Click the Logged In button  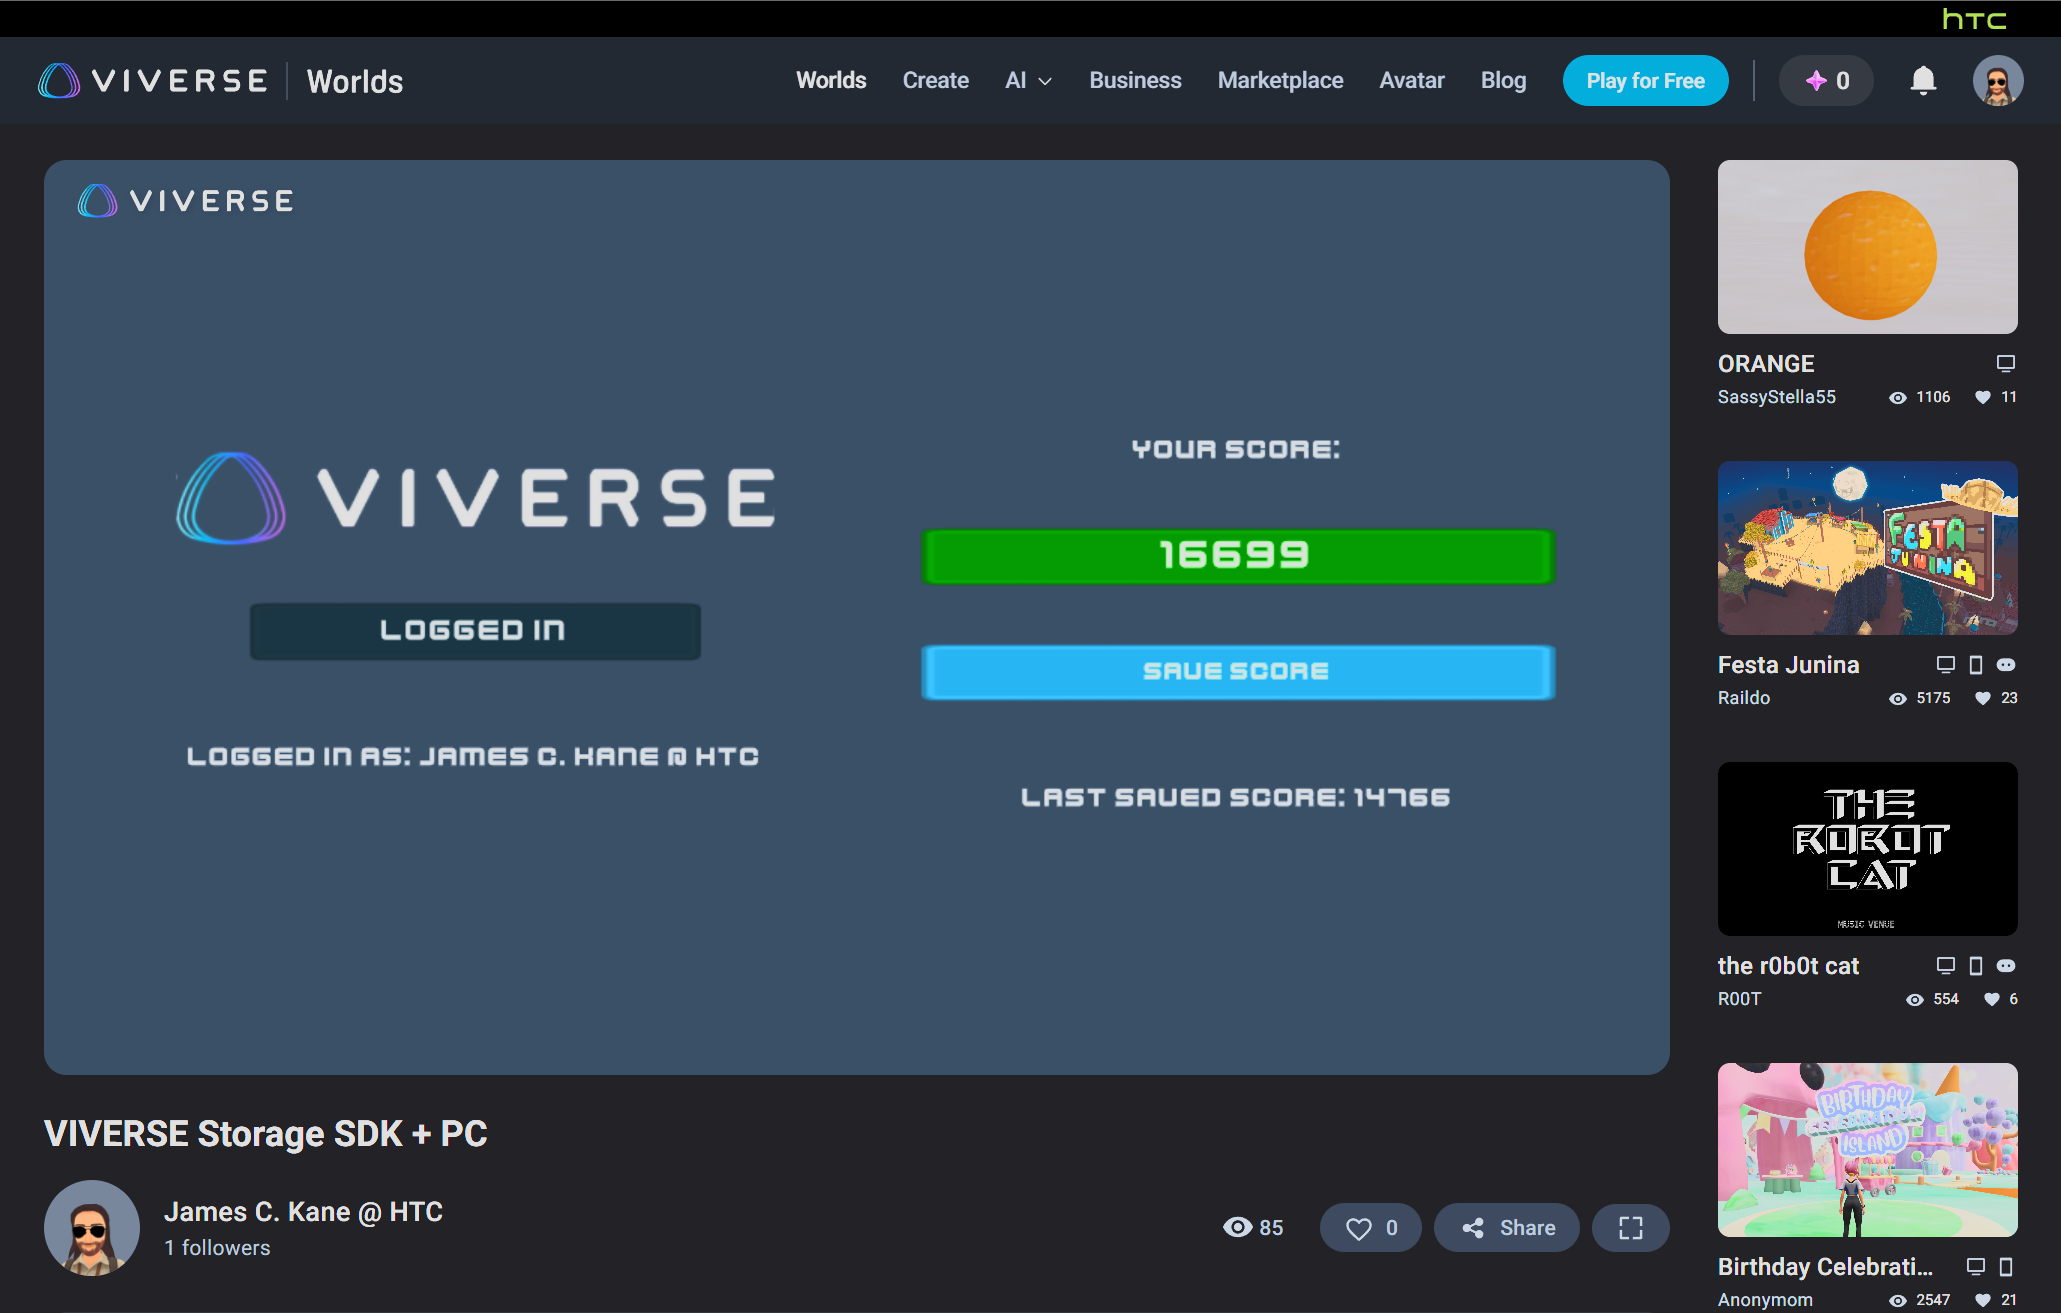click(x=475, y=631)
